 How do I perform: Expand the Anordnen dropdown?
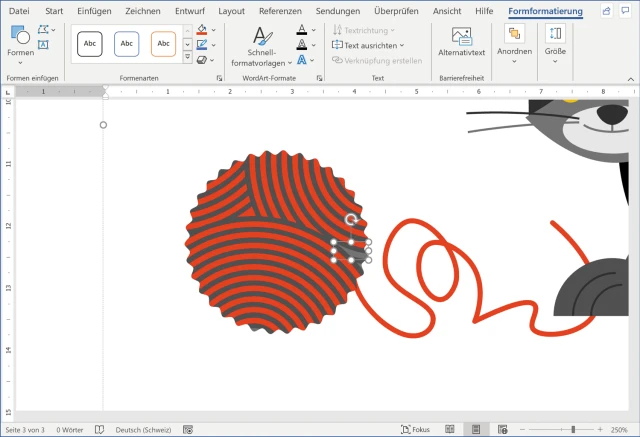coord(514,44)
